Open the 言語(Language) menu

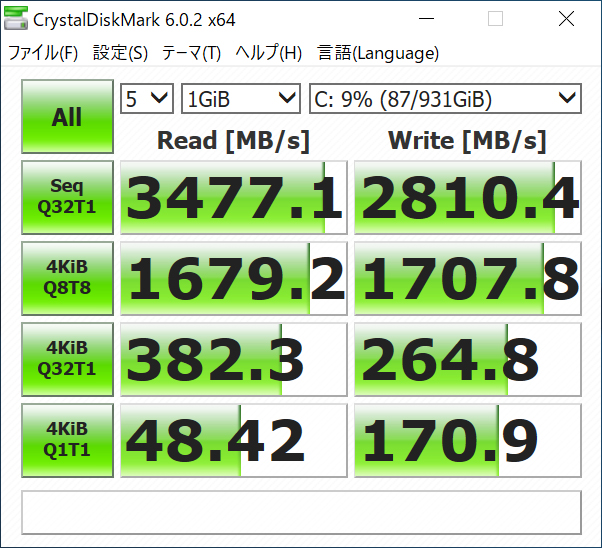(x=378, y=53)
